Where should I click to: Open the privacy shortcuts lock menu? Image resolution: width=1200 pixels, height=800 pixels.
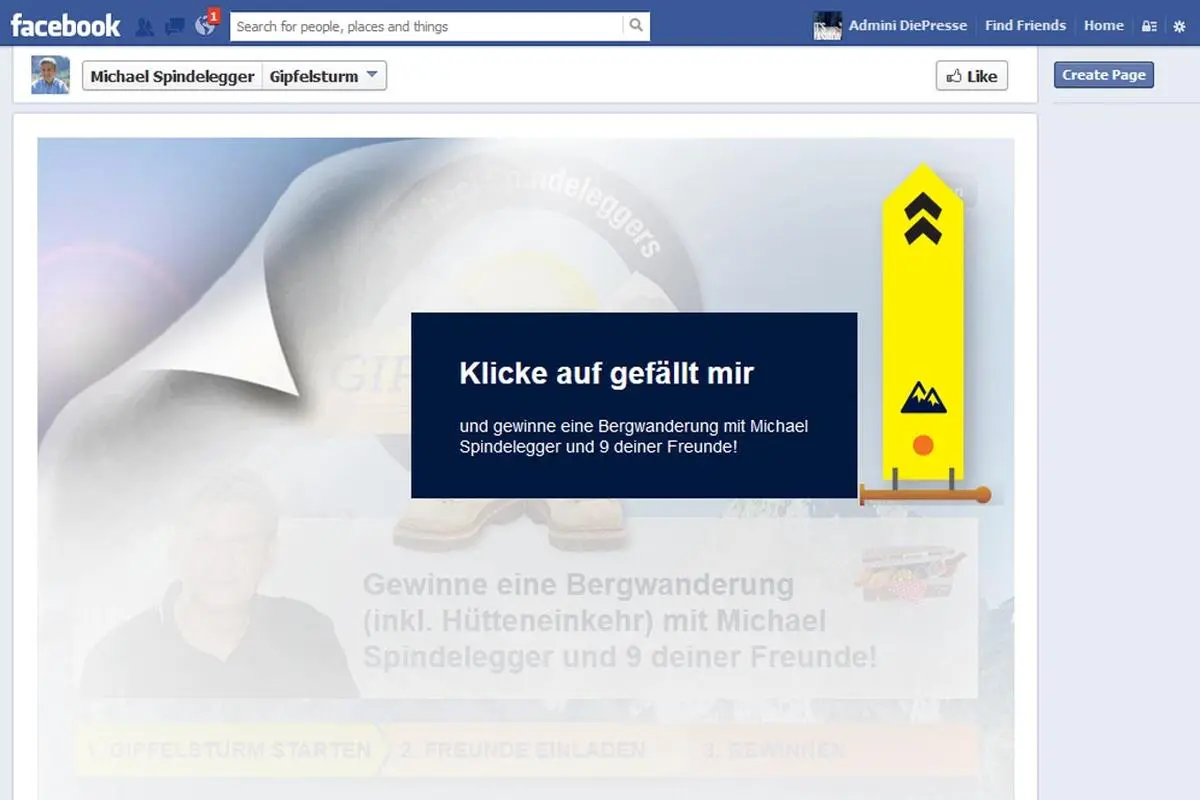(1152, 25)
